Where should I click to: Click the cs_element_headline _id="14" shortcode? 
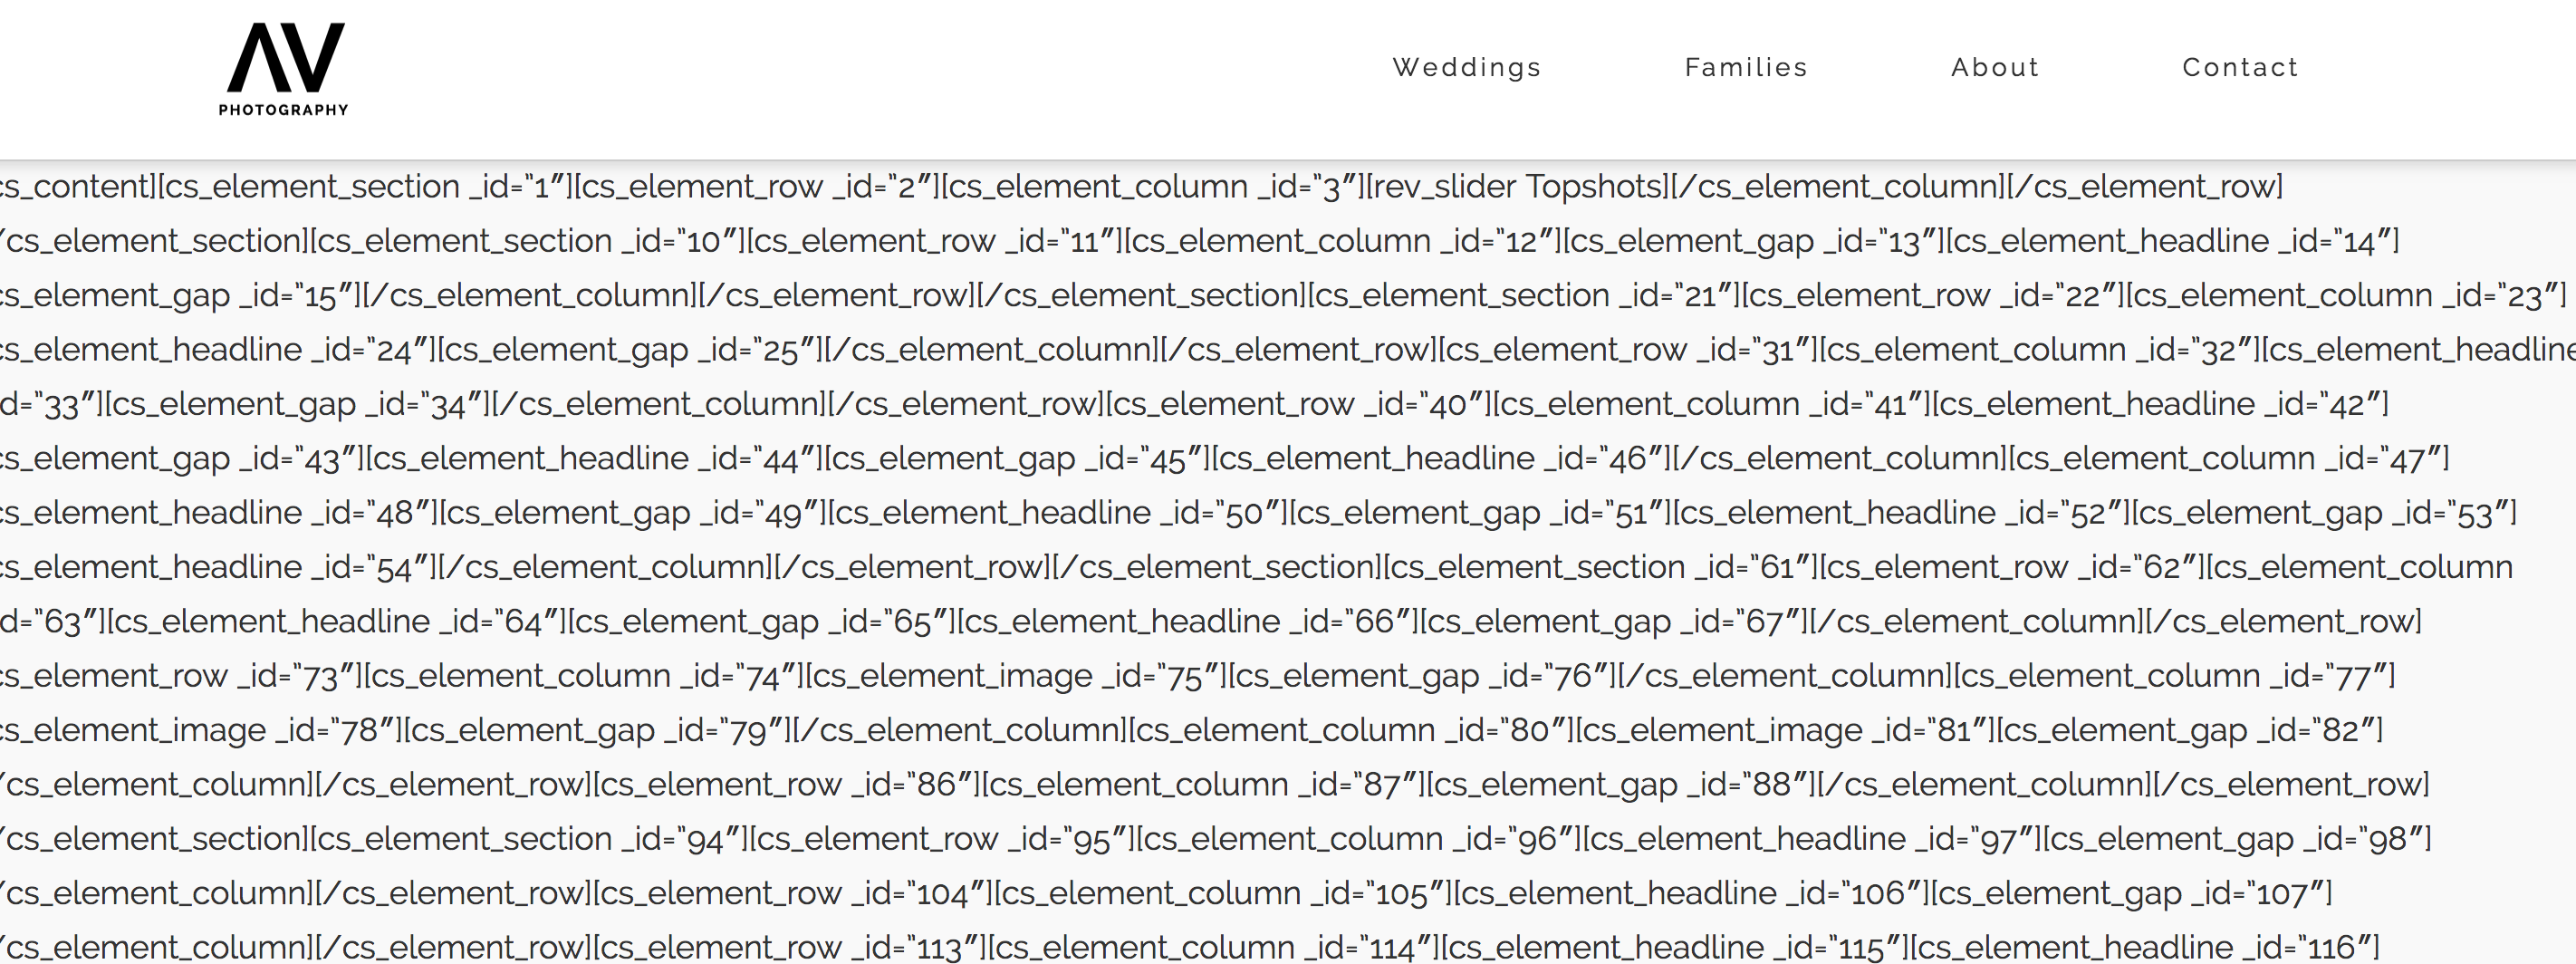pyautogui.click(x=2170, y=241)
